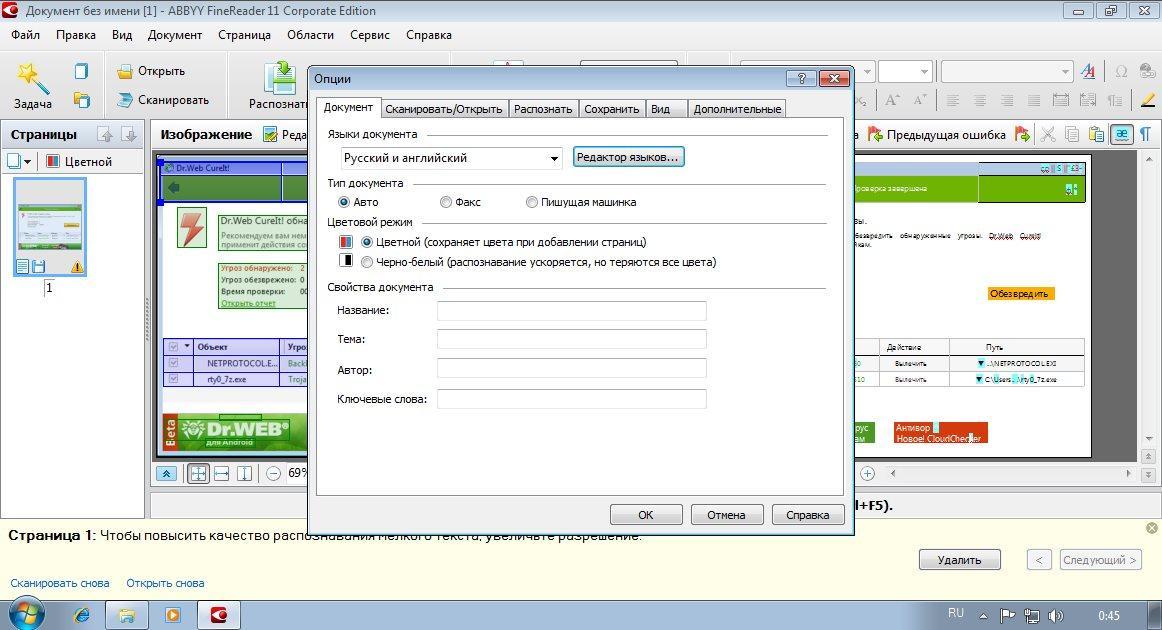This screenshot has height=630, width=1162.
Task: Close the yellow warning bar with its x
Action: click(1151, 528)
